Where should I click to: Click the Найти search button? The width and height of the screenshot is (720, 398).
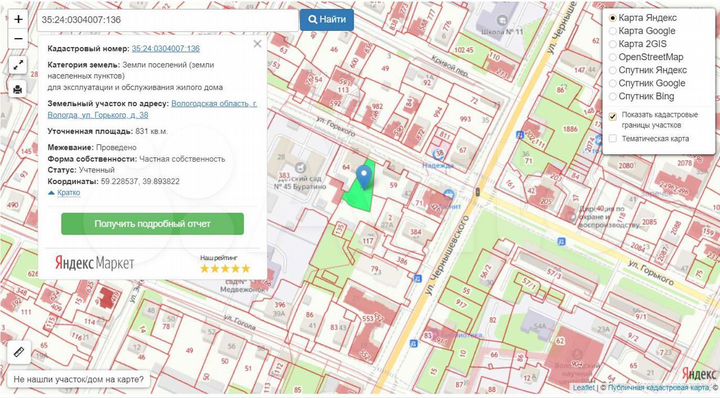327,20
